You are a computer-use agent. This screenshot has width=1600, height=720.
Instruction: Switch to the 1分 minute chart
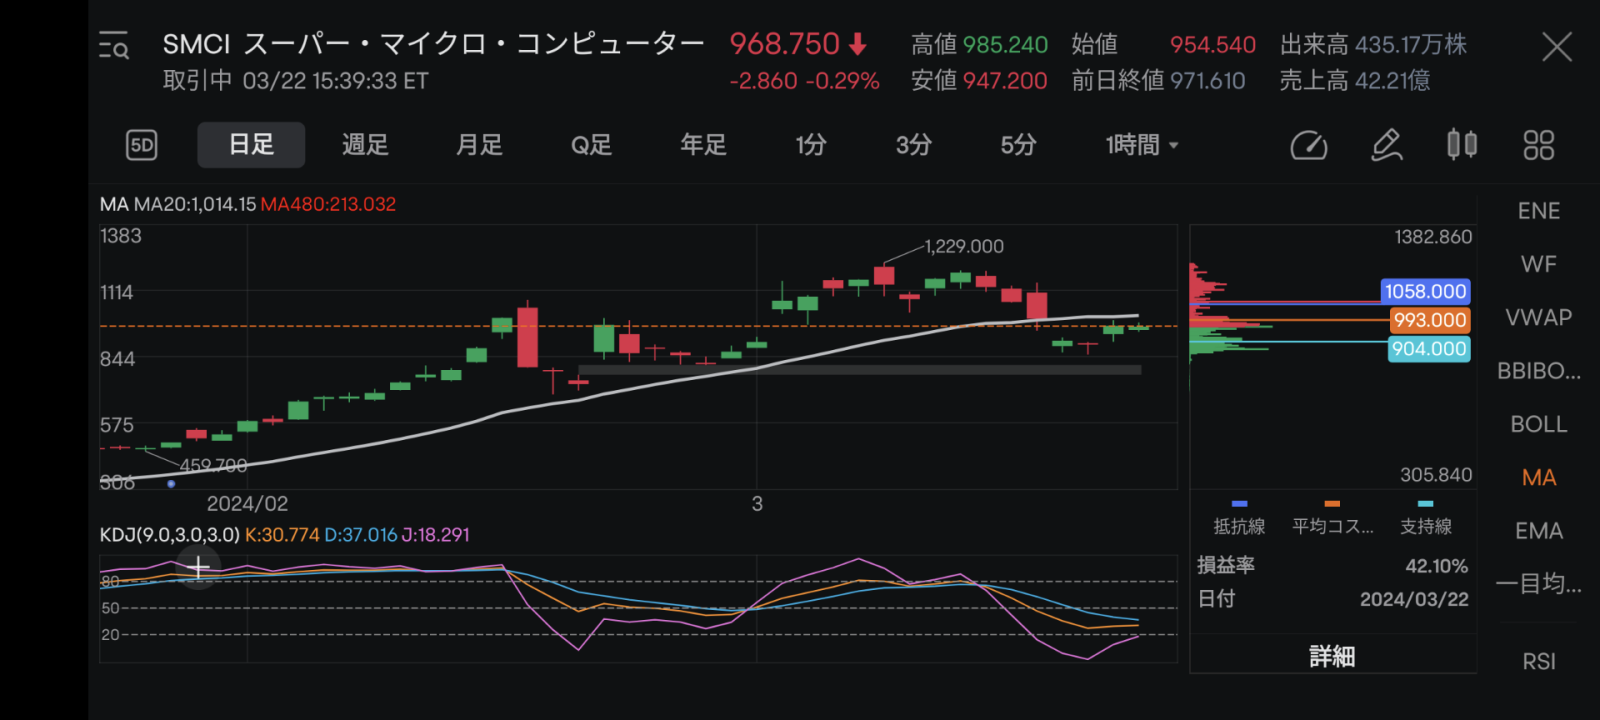(x=811, y=145)
